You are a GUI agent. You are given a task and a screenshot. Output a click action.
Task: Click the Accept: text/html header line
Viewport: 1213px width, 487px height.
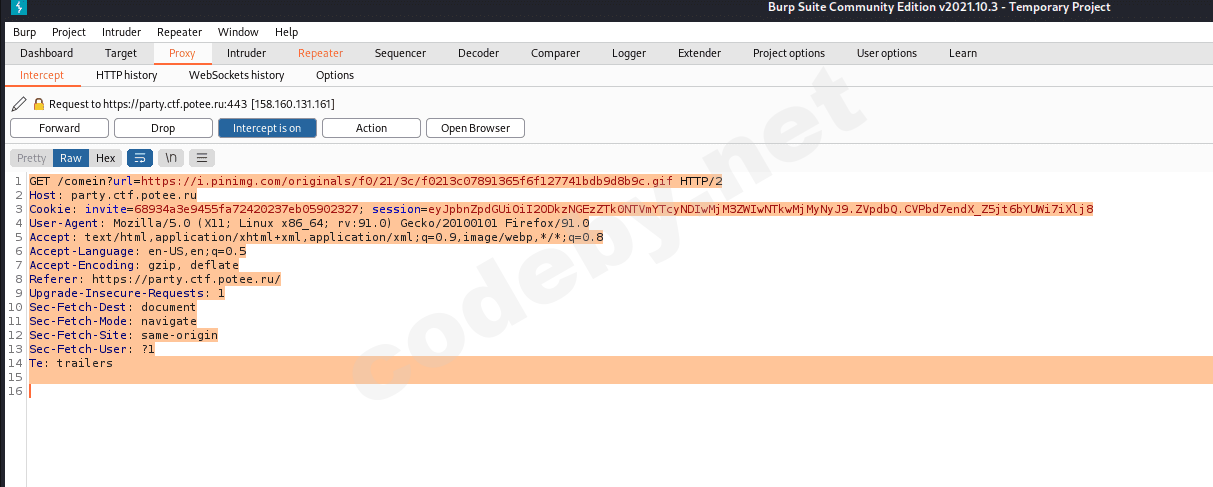[x=316, y=237]
